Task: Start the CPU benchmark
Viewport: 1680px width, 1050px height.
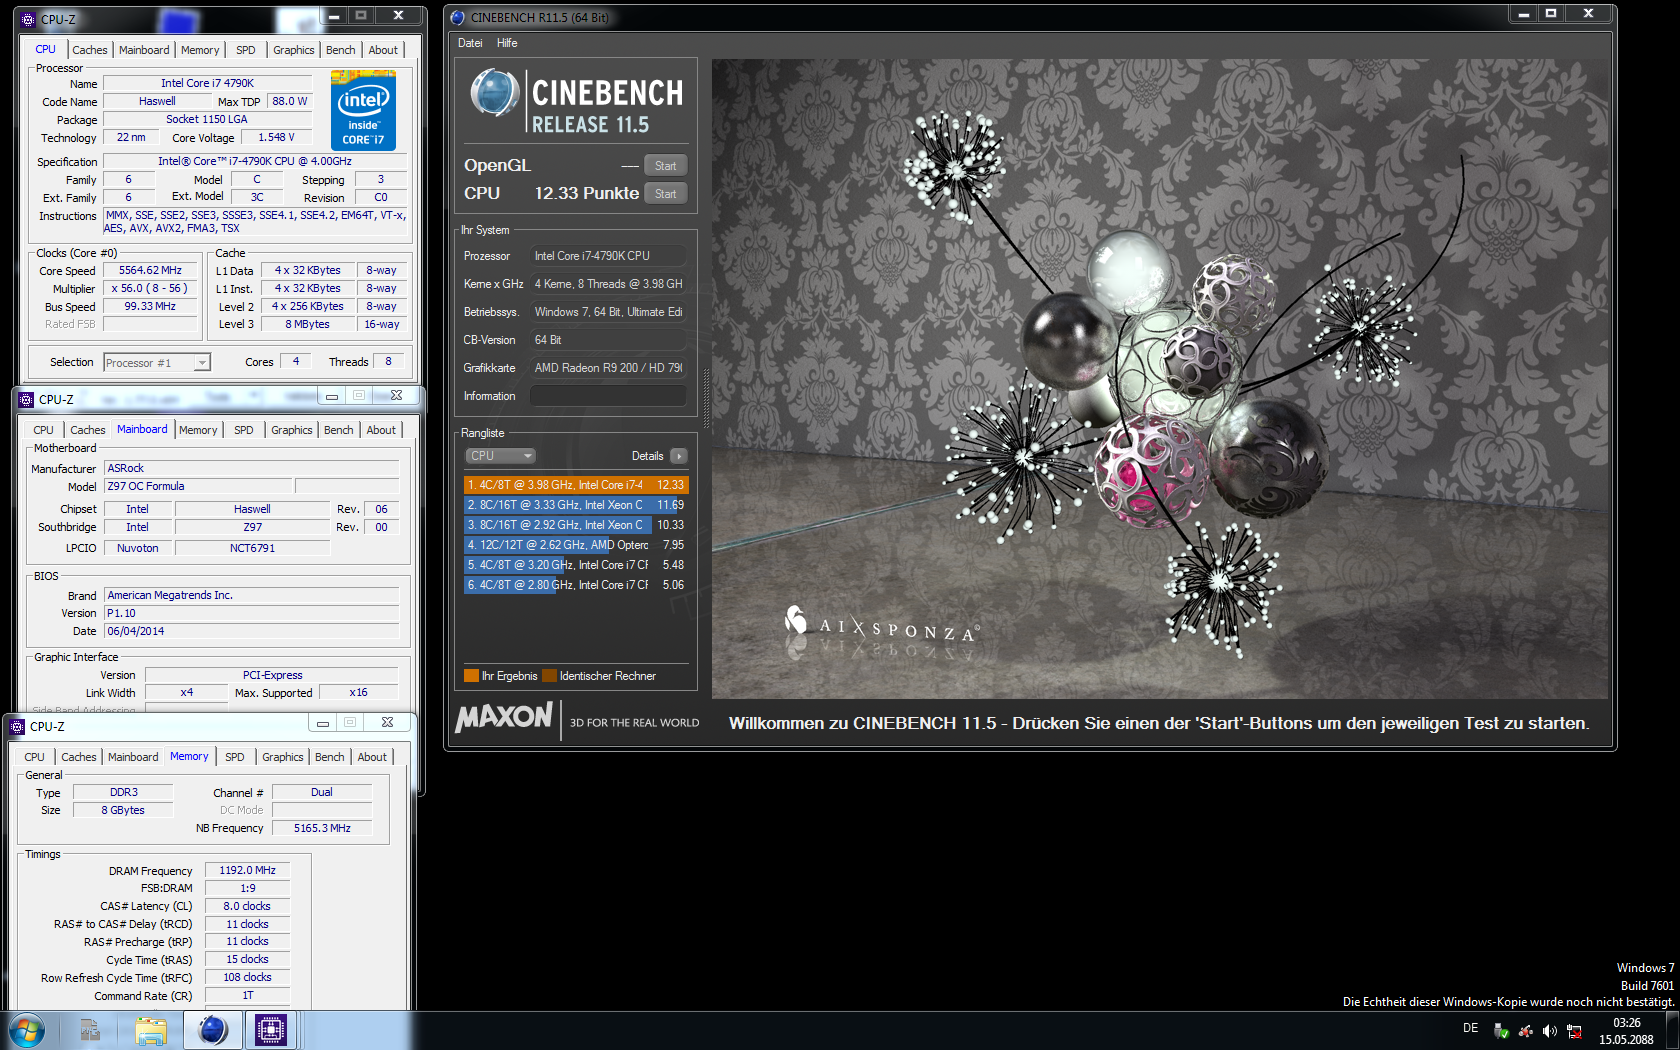Action: tap(665, 194)
